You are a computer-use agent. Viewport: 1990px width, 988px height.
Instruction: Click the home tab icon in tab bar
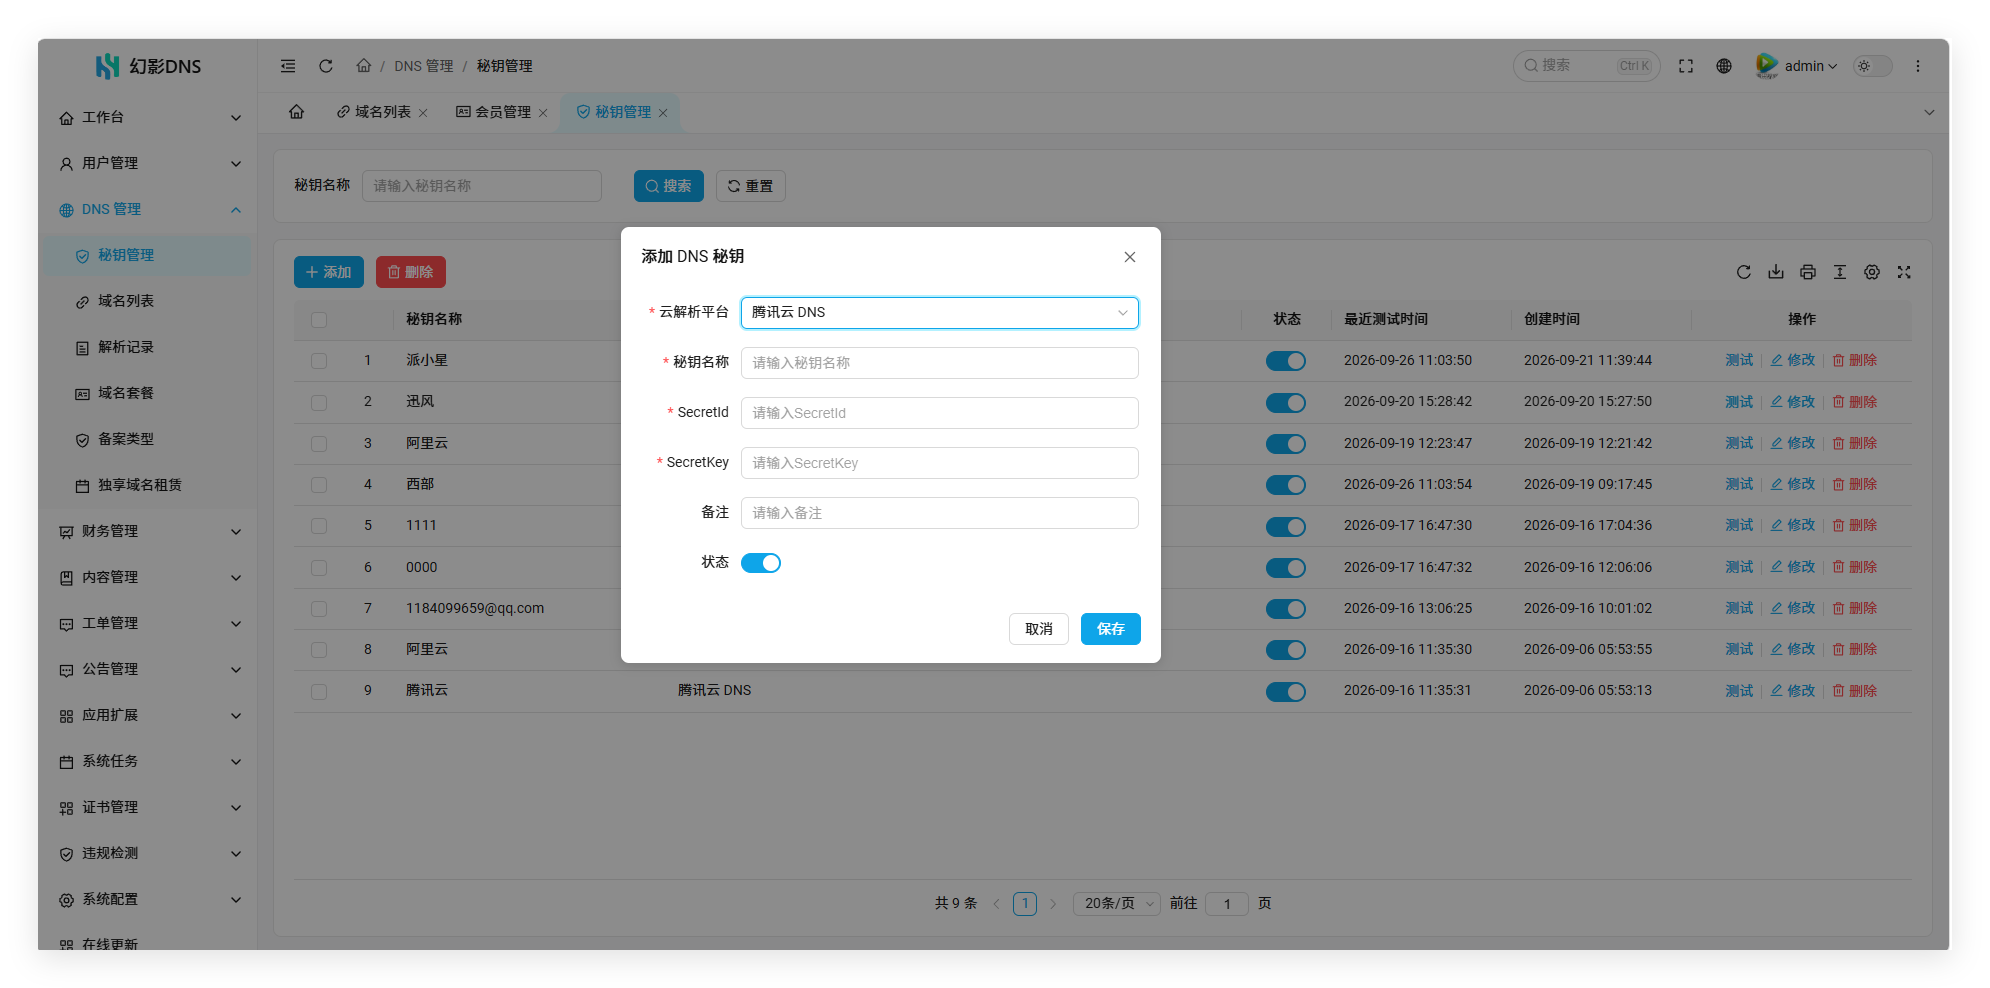tap(297, 112)
